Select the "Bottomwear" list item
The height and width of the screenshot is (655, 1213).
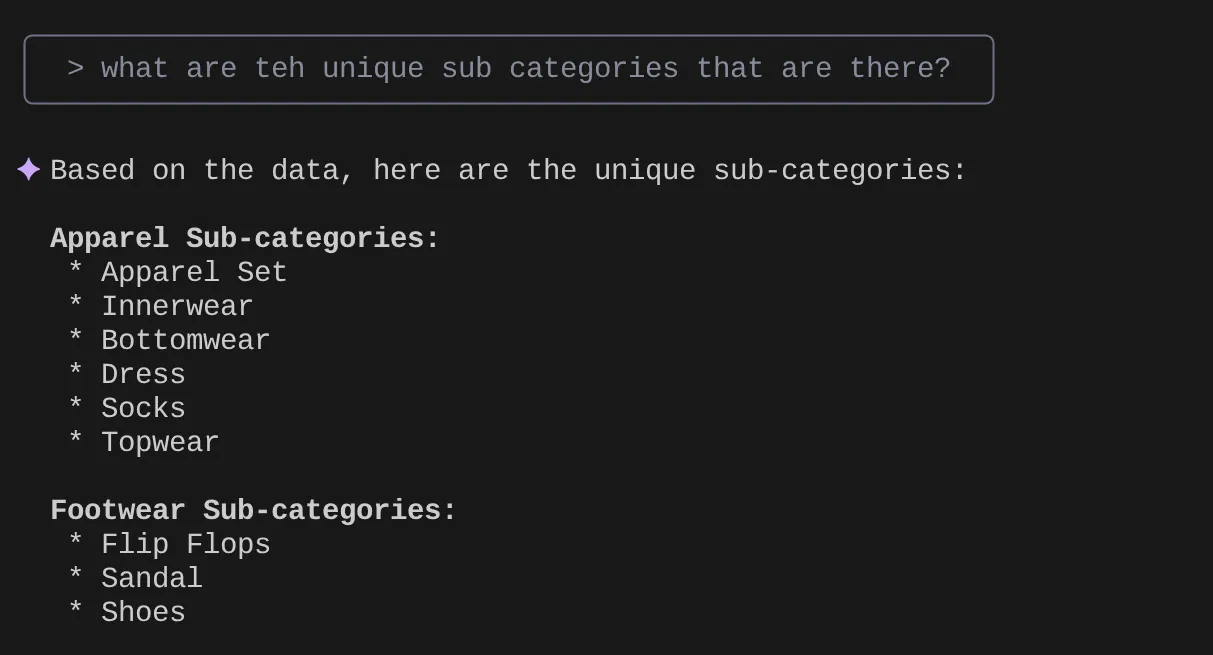(185, 340)
